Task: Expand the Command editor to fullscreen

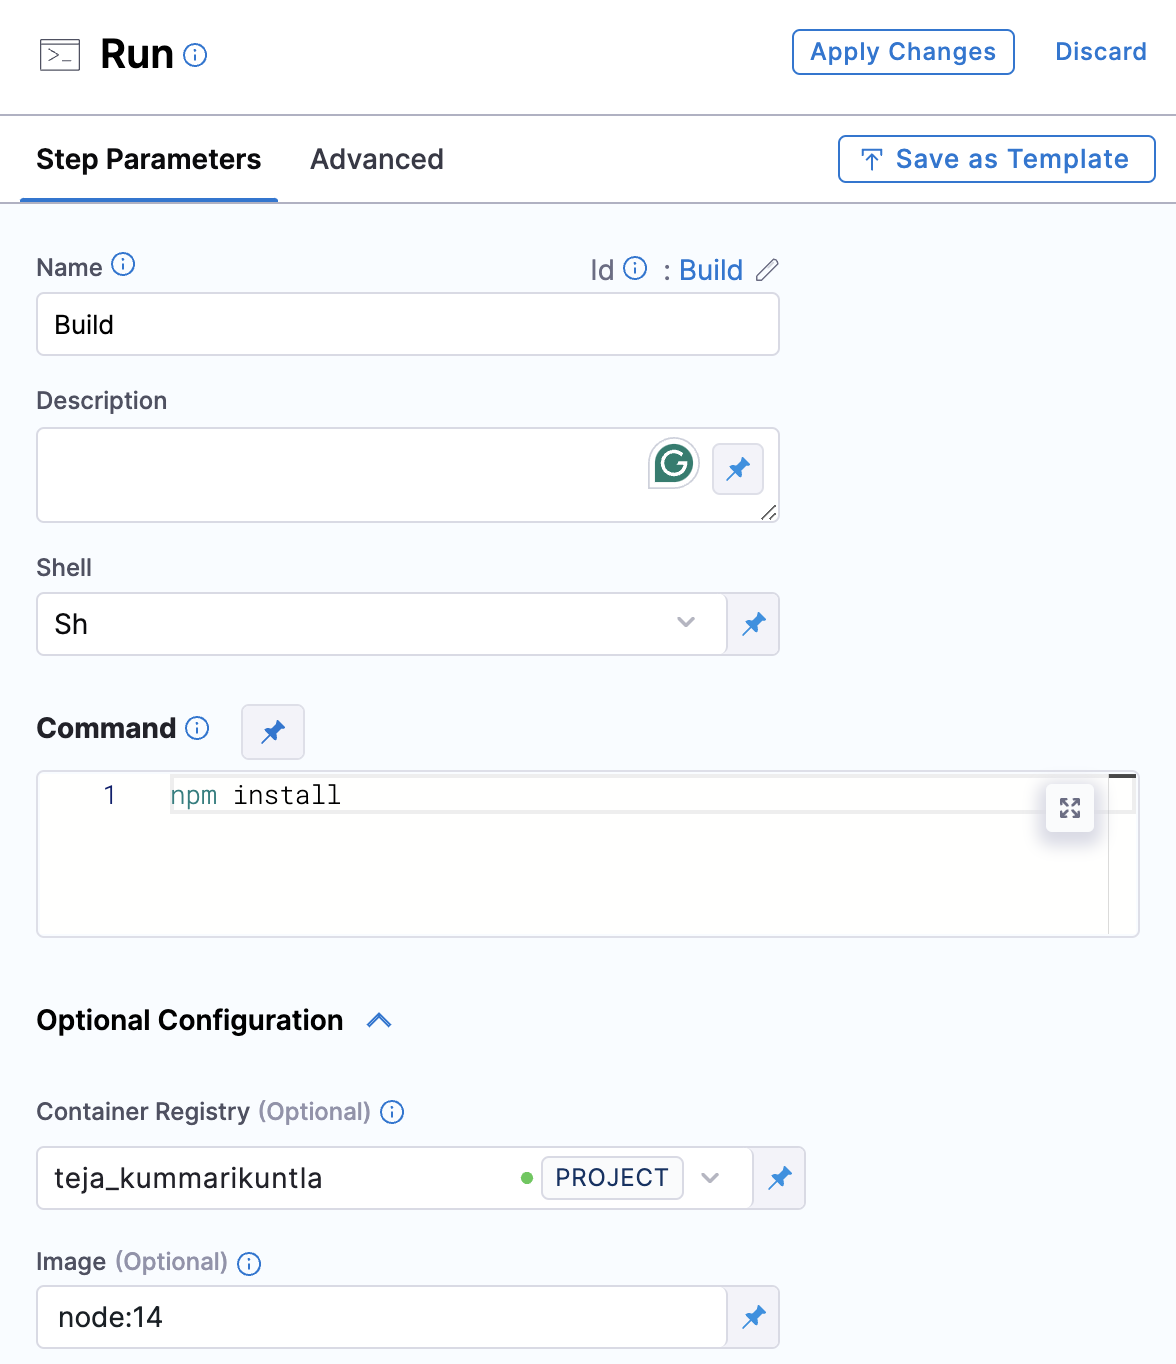Action: pyautogui.click(x=1070, y=808)
